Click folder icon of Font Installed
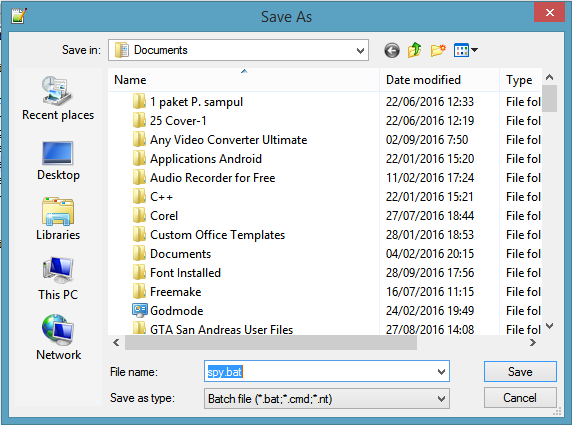This screenshot has height=425, width=572. [x=139, y=272]
